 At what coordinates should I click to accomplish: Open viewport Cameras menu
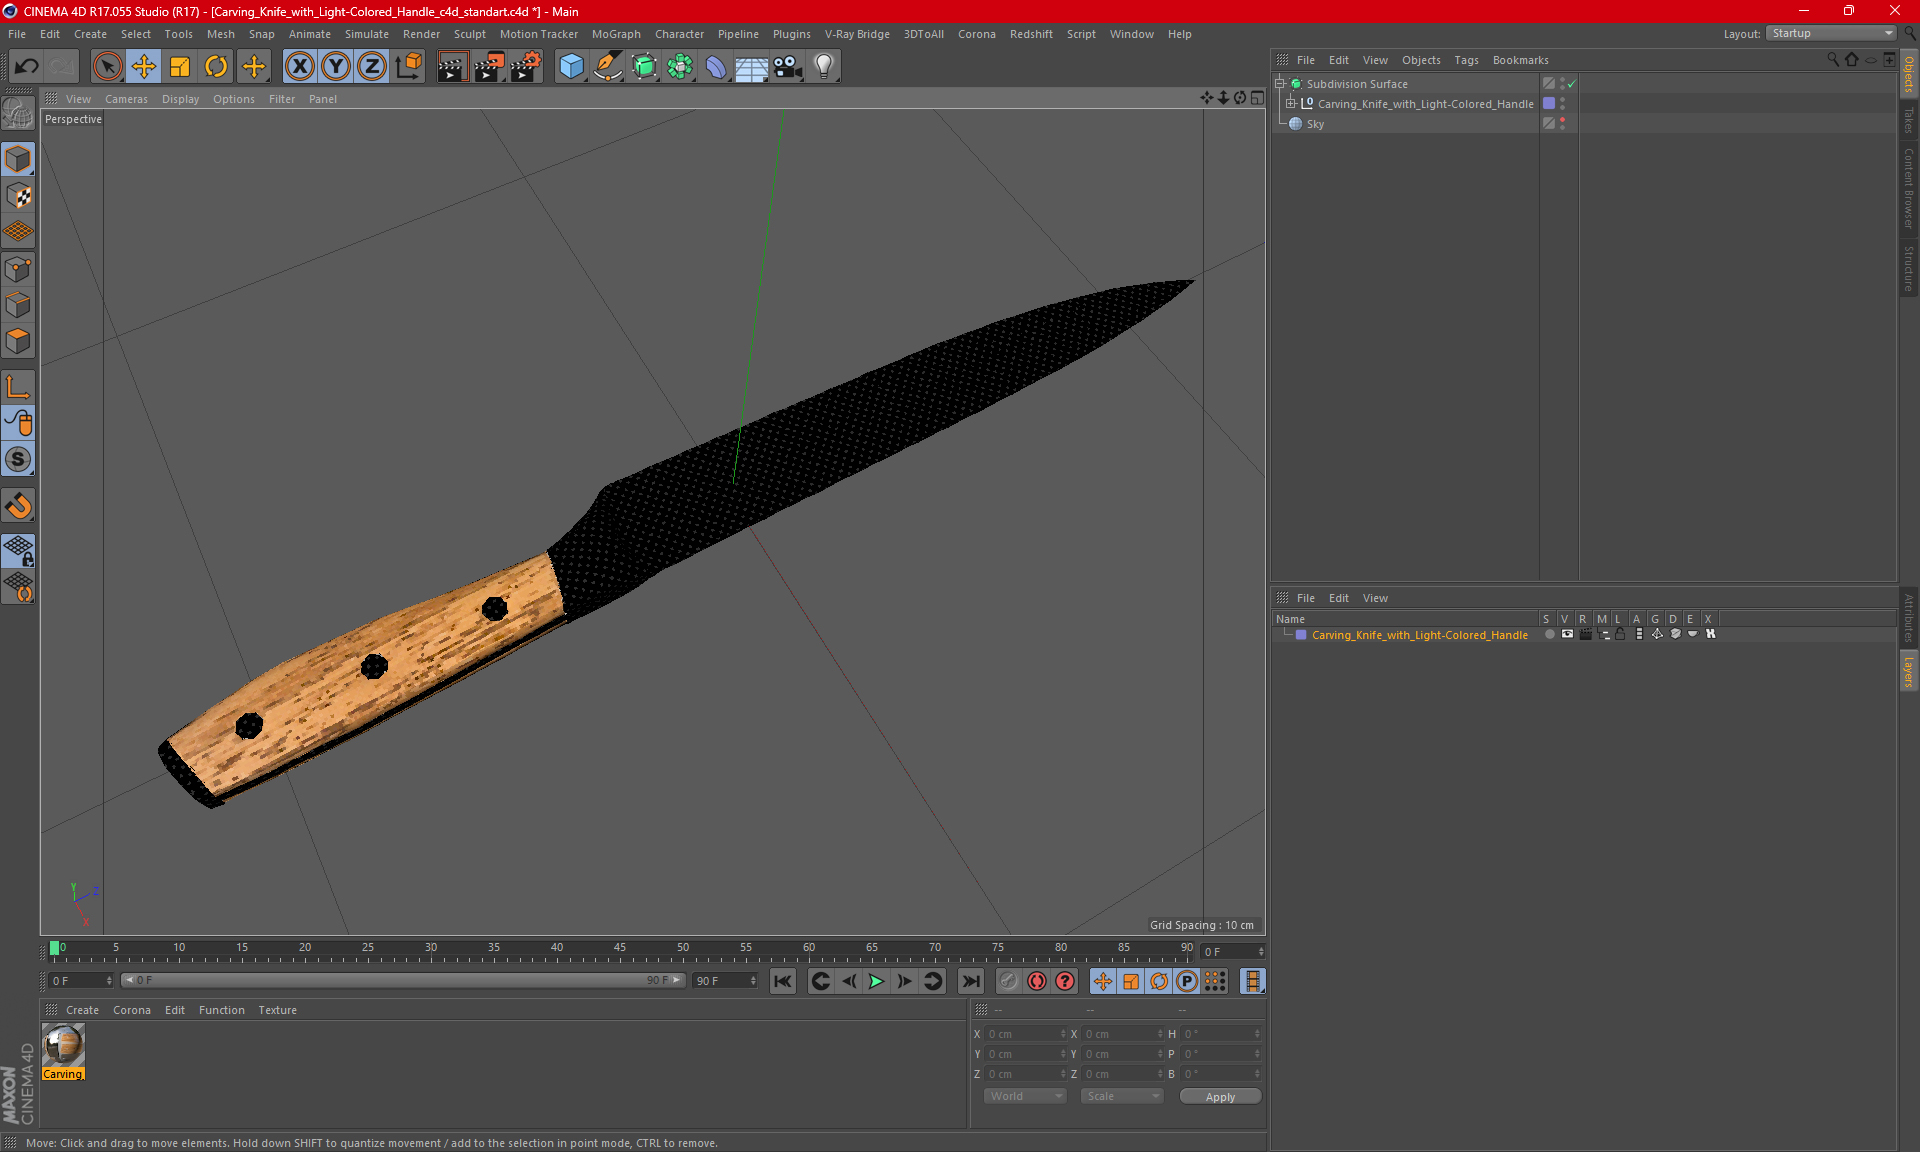pos(126,99)
